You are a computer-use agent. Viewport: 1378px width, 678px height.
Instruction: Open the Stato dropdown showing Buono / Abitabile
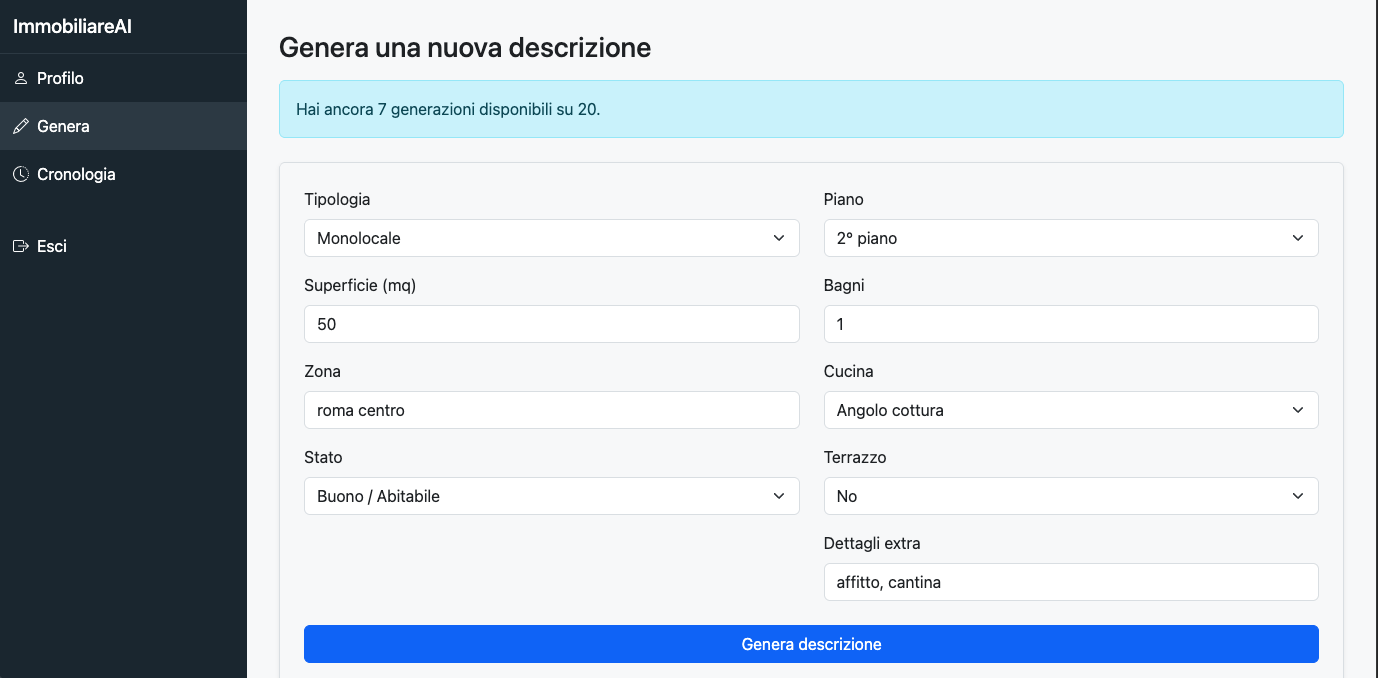click(x=552, y=496)
